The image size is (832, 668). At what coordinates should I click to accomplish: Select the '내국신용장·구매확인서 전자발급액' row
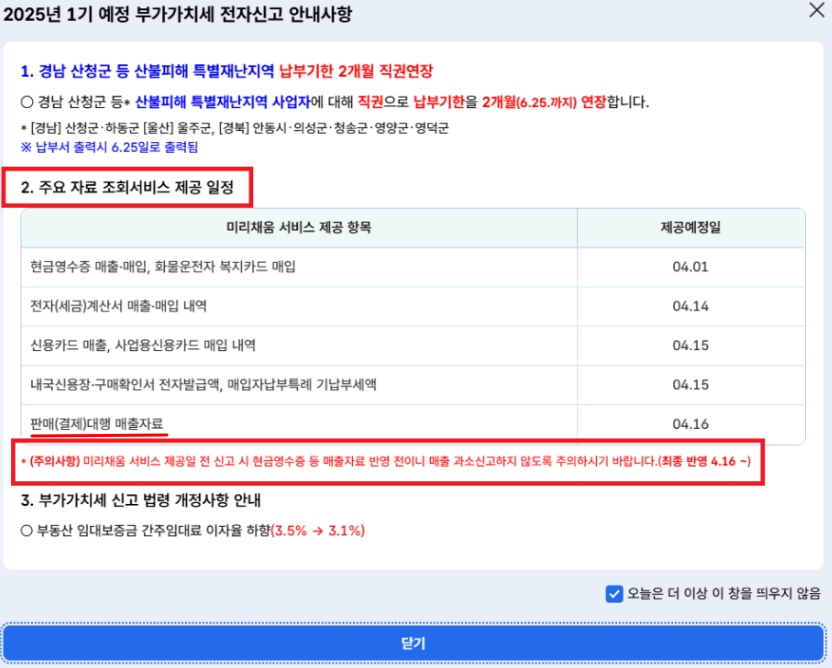point(203,384)
